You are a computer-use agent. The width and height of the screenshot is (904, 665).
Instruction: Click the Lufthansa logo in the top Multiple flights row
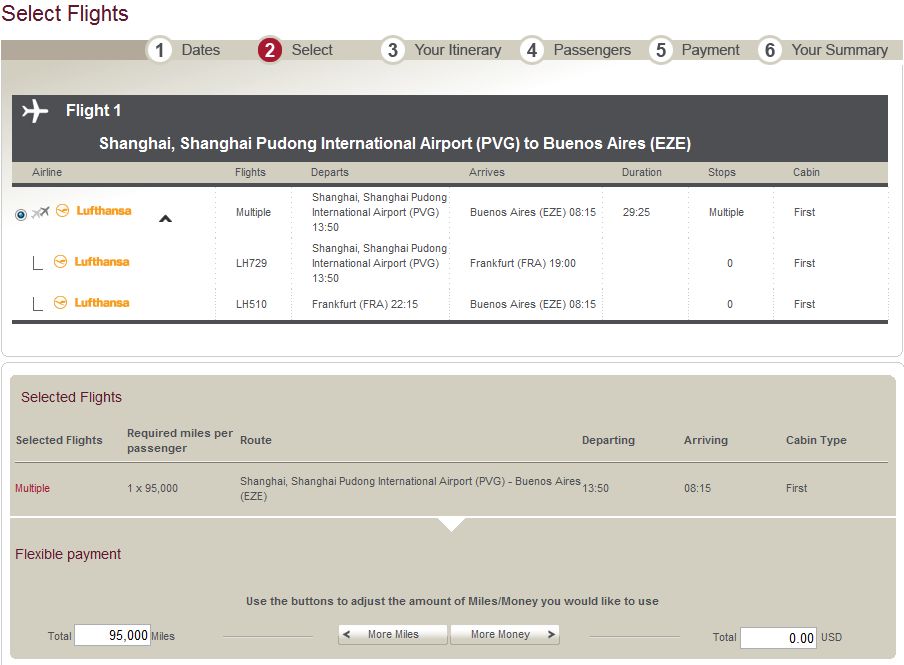93,211
